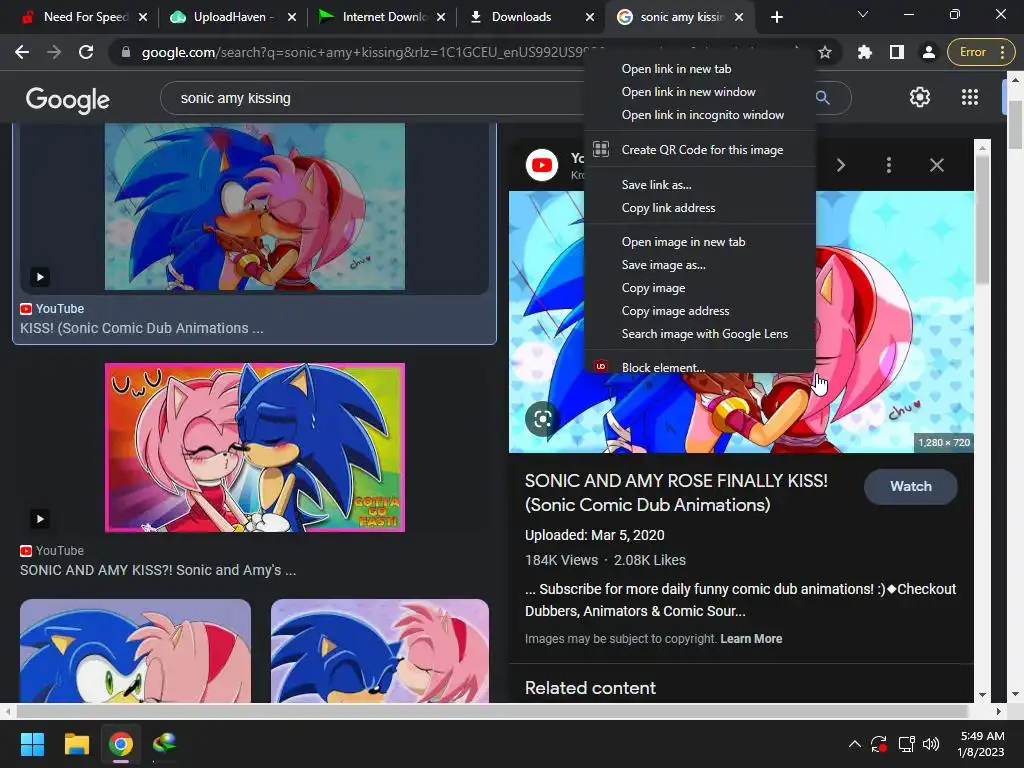Open Google quick settings gear
1024x768 pixels.
[920, 97]
